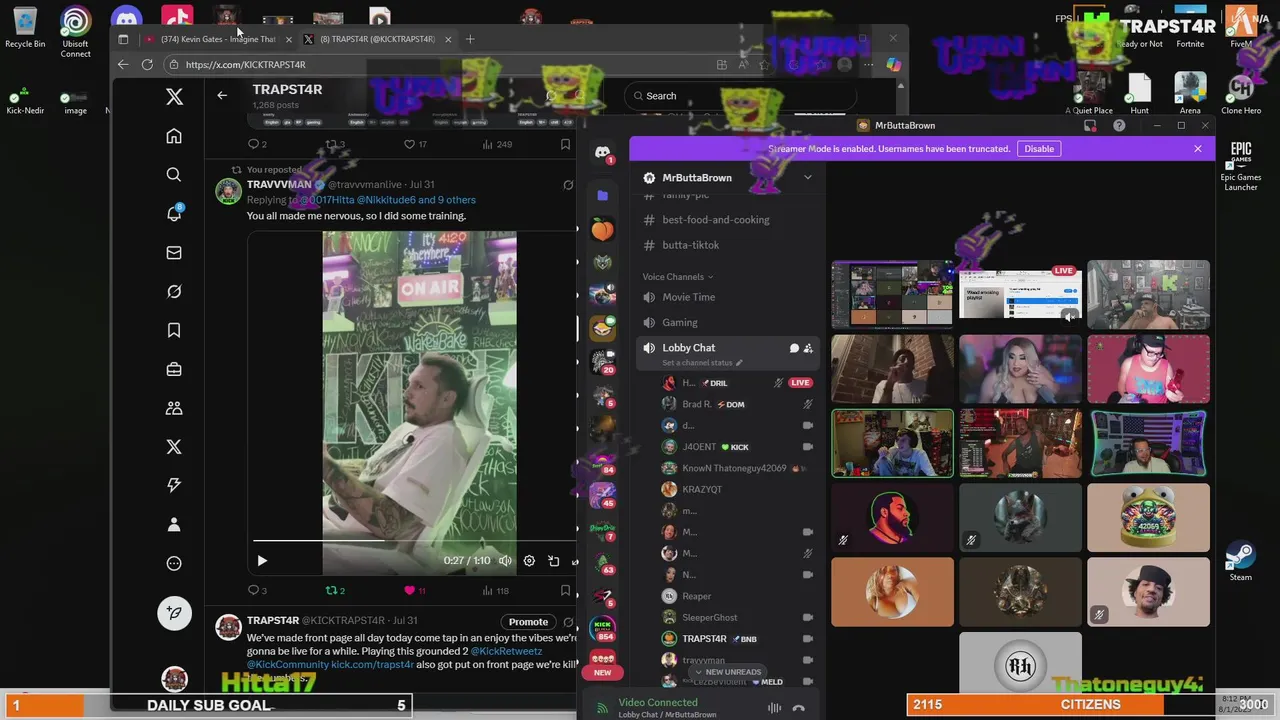
Task: Switch to Kevin Gates YouTube tab
Action: (218, 39)
